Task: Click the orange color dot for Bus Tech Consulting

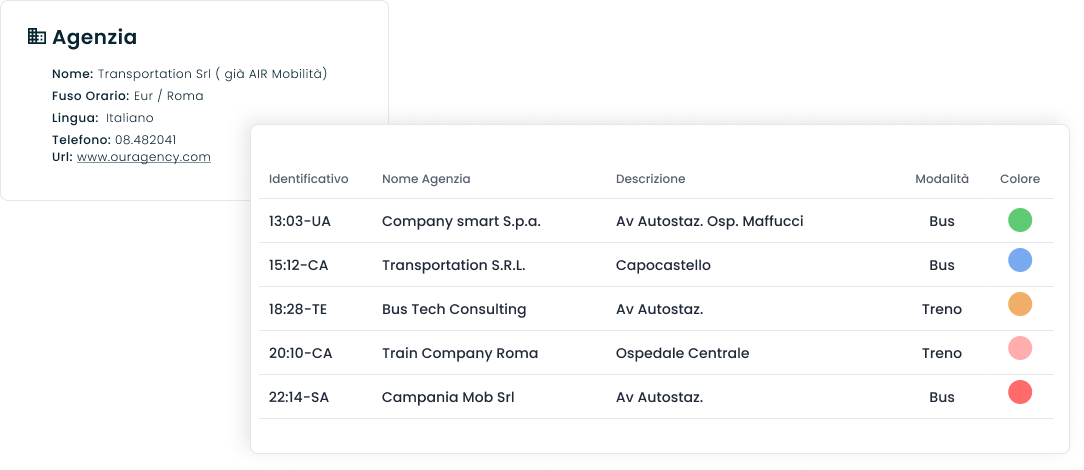Action: click(1020, 304)
